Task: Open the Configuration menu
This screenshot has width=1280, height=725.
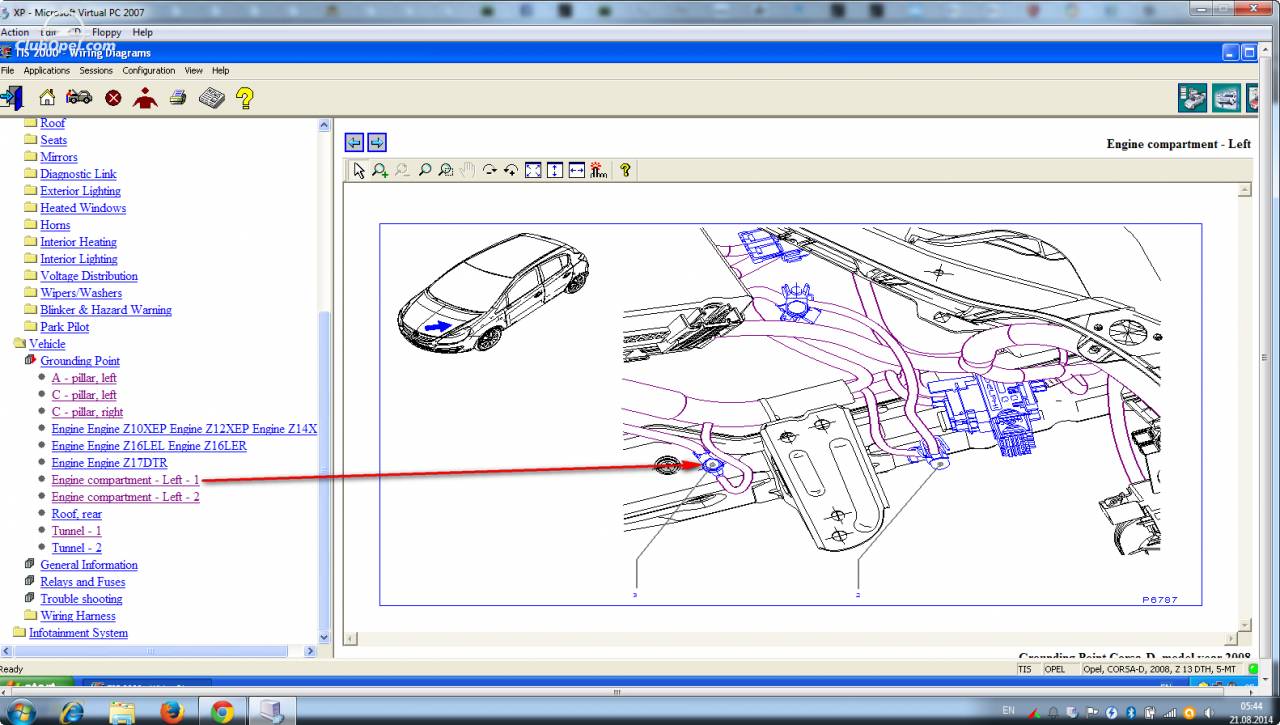Action: click(x=149, y=71)
